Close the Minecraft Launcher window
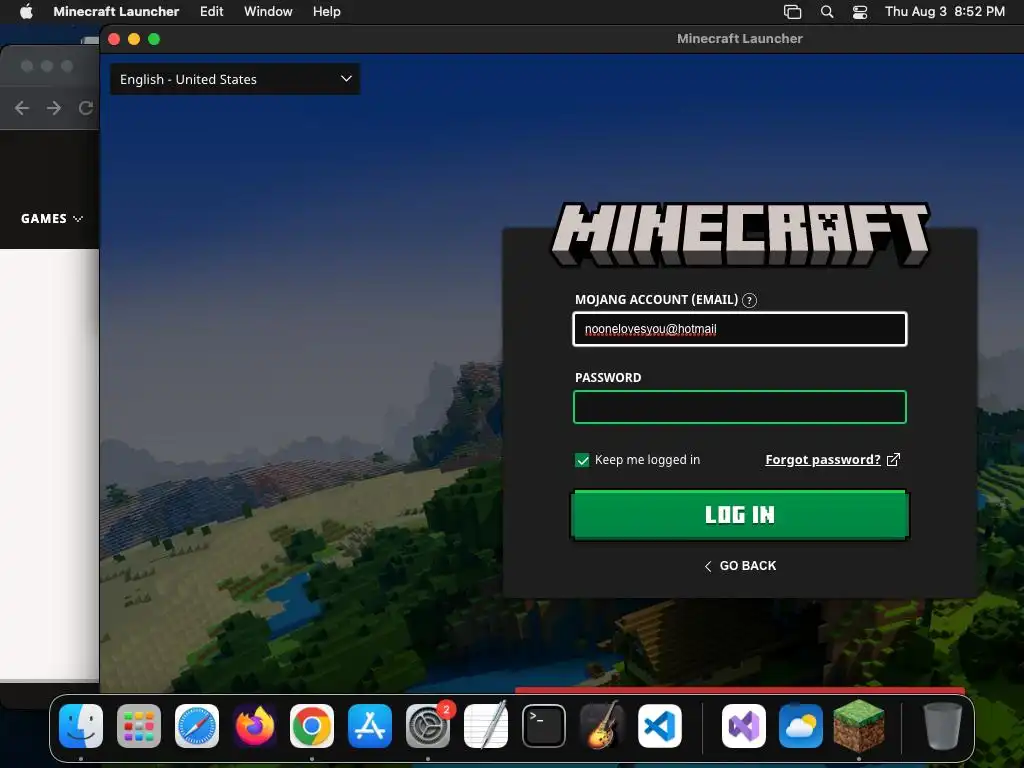 (114, 39)
